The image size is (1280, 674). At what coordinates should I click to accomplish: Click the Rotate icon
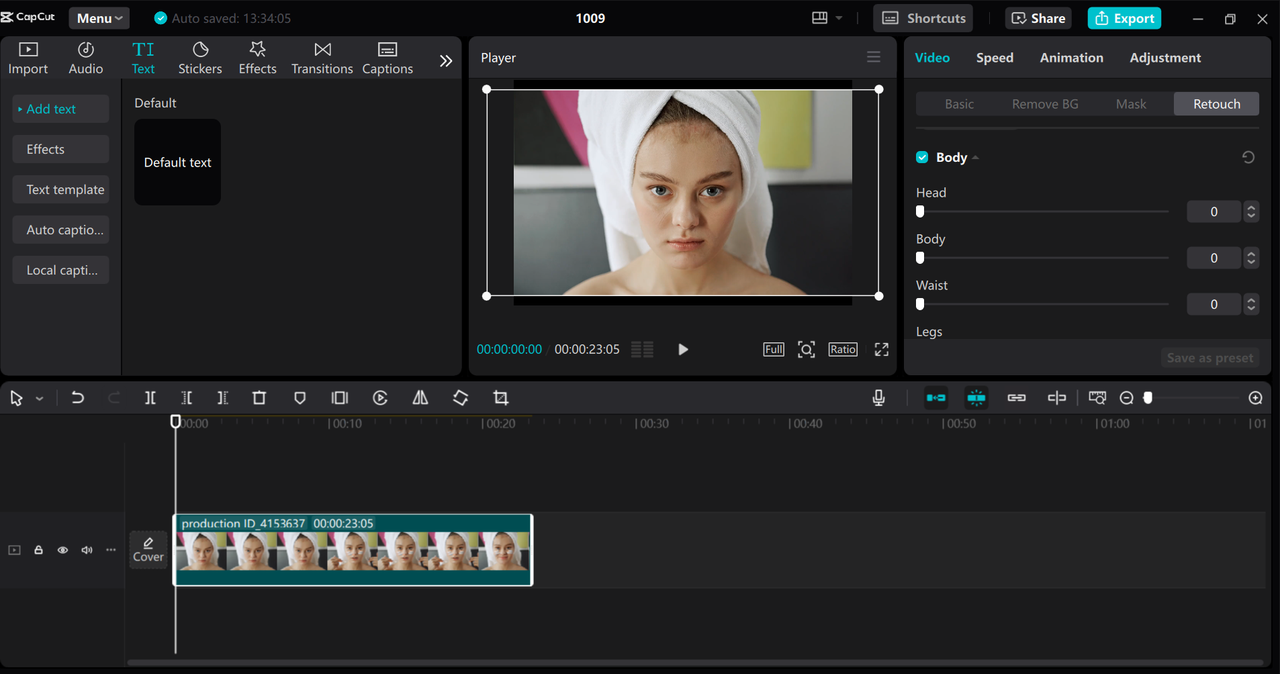[x=460, y=398]
